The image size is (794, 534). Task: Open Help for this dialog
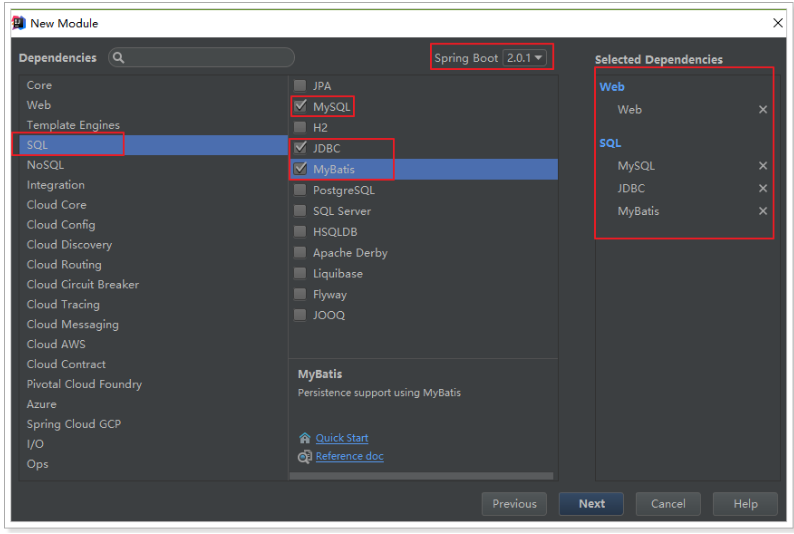pyautogui.click(x=745, y=504)
